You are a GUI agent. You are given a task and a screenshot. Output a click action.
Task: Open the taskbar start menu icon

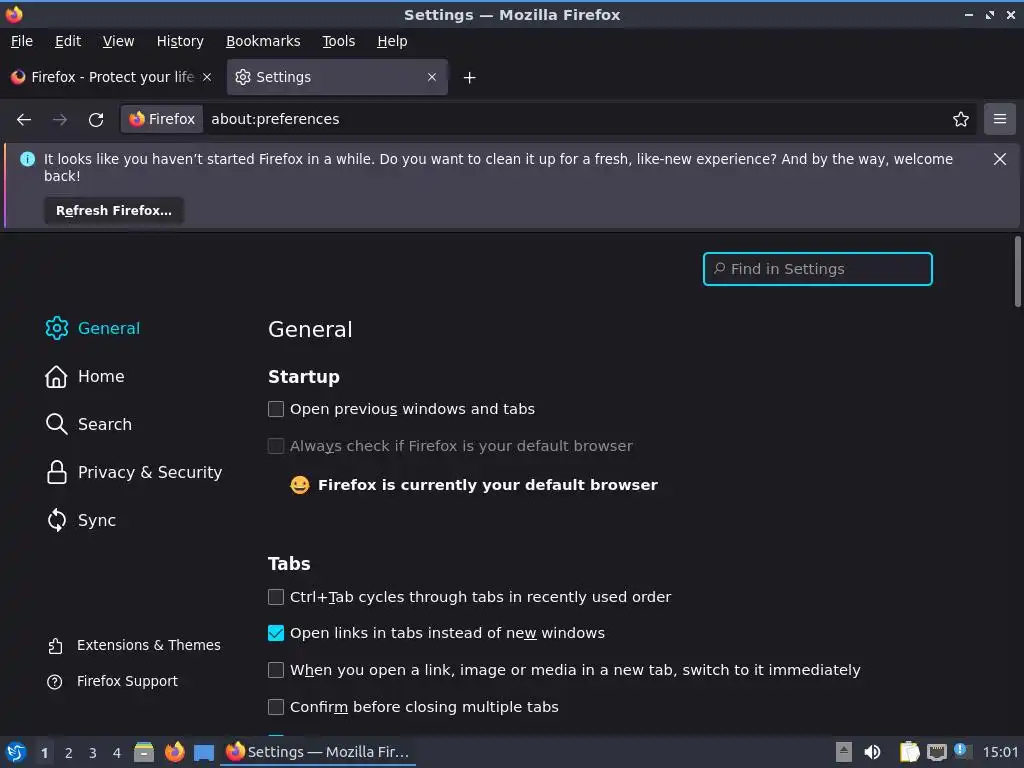(16, 752)
